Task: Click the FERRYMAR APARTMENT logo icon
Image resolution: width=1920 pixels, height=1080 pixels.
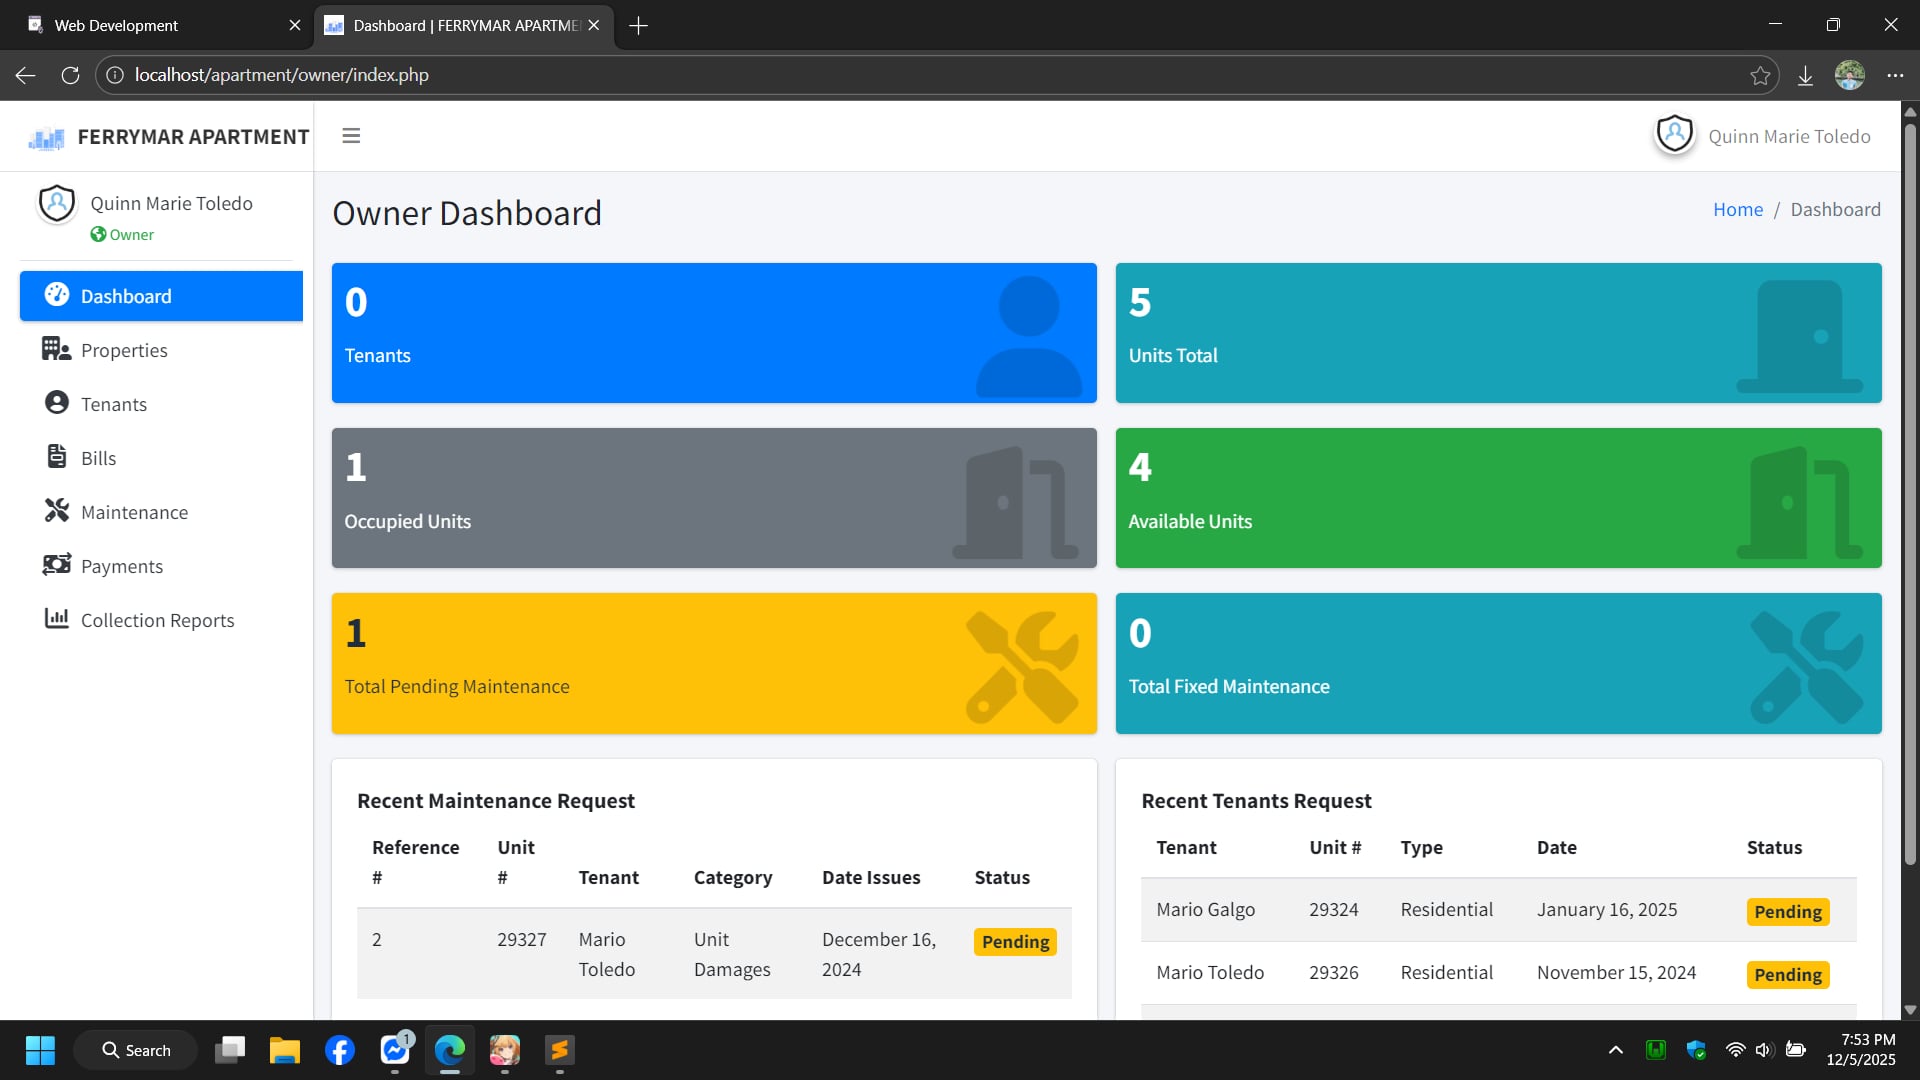Action: coord(46,138)
